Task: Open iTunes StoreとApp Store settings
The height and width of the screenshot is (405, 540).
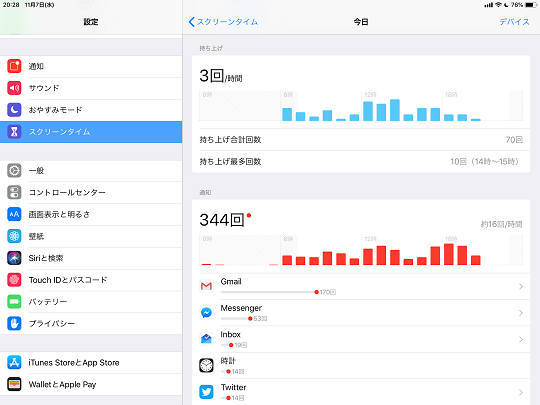Action: [91, 362]
